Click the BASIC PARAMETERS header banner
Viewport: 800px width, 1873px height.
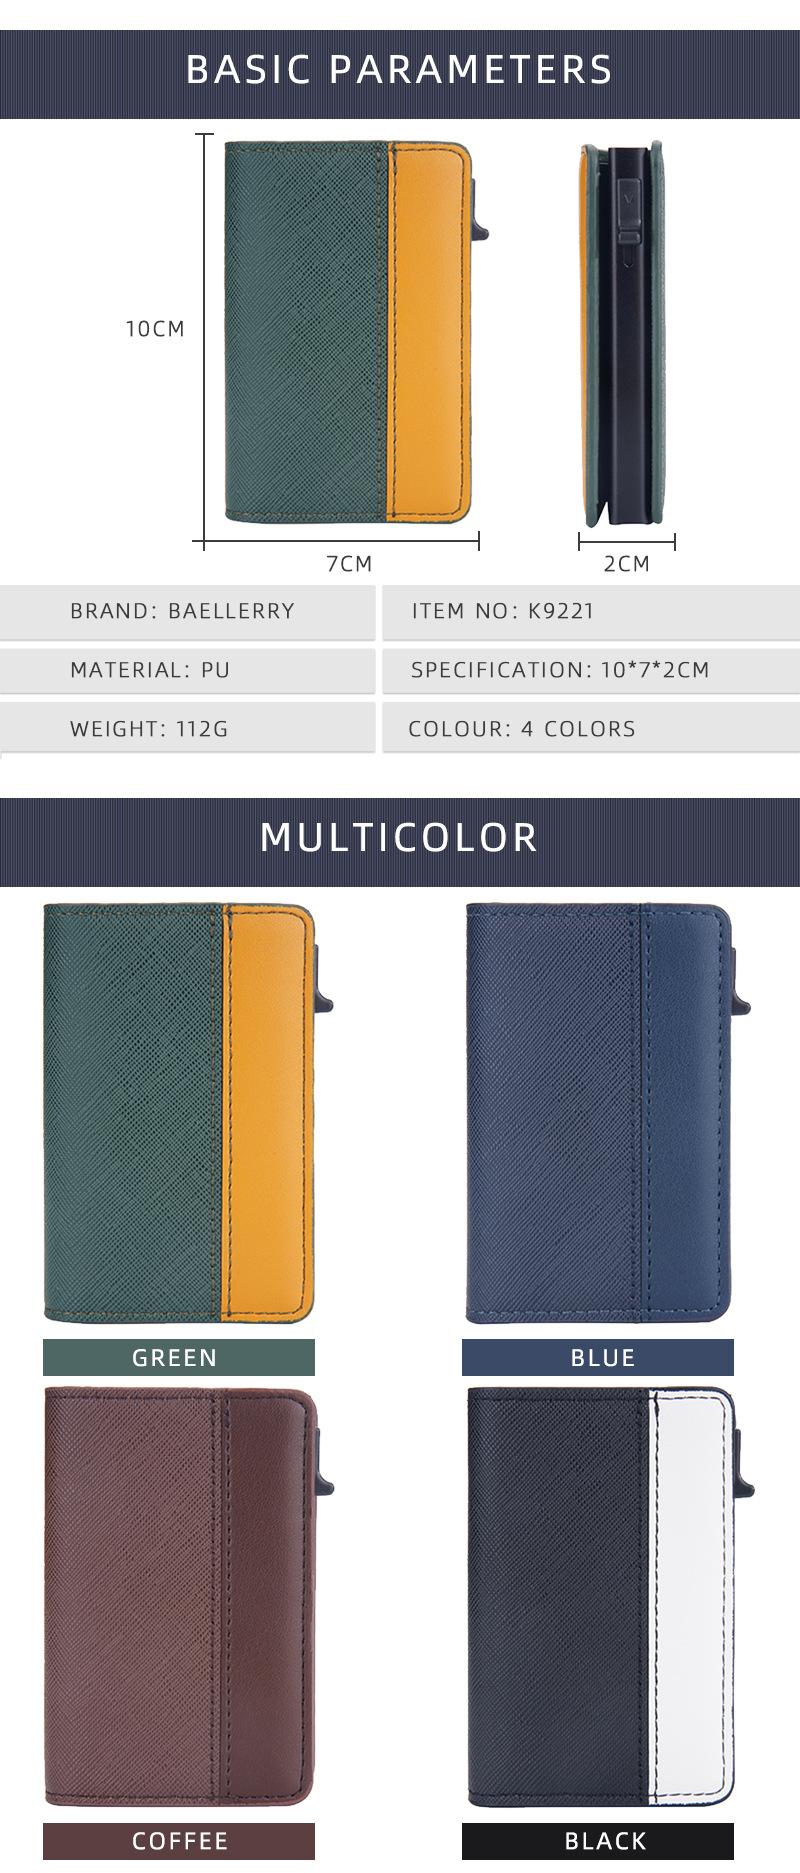point(400,74)
